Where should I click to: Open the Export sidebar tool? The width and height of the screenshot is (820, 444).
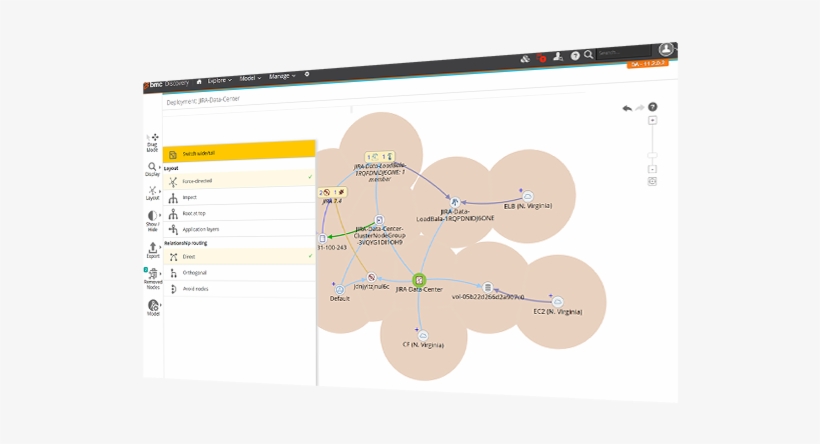[x=153, y=250]
